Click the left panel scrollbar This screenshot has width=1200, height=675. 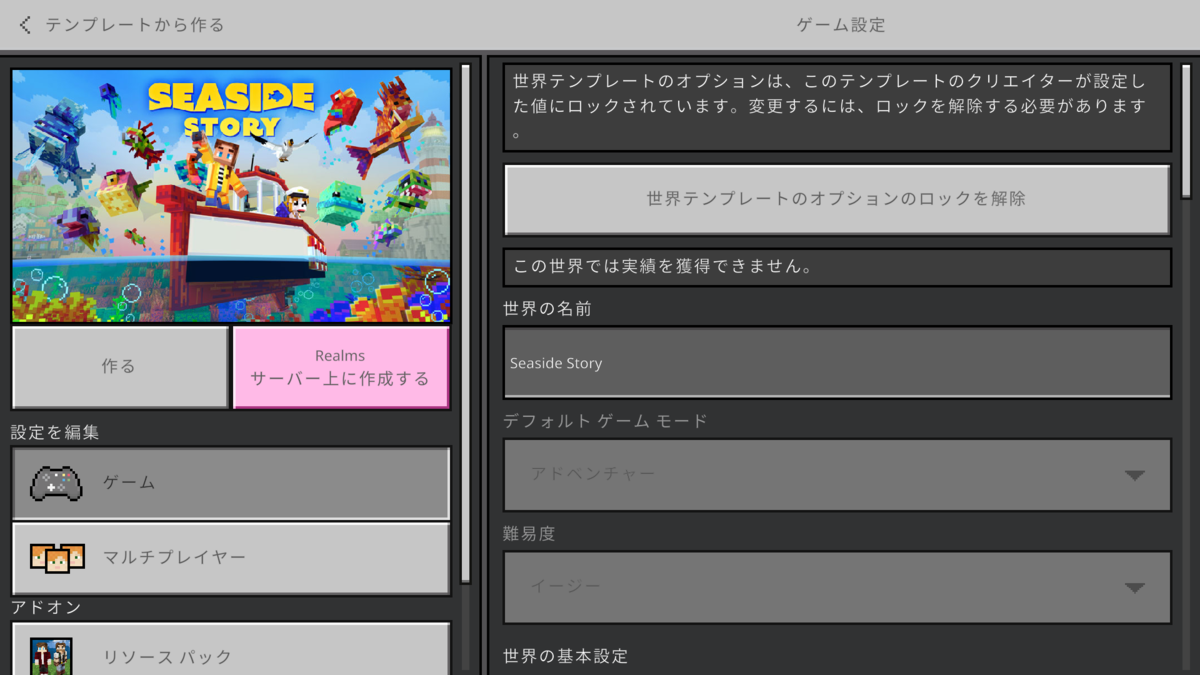click(465, 323)
